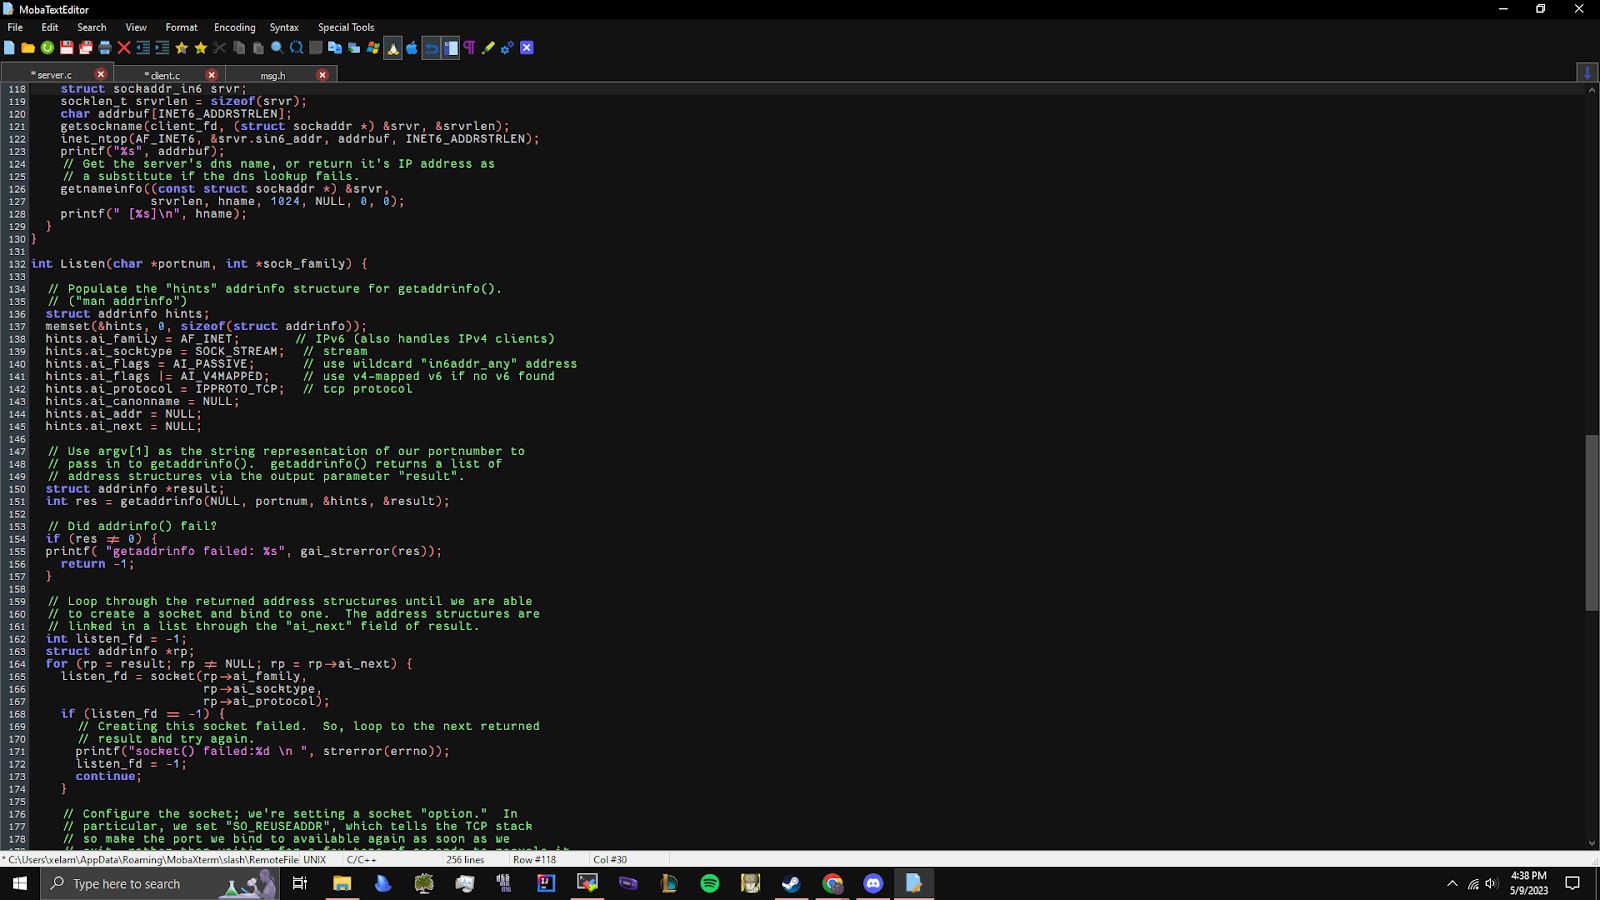Open the Windows Start menu

click(x=20, y=884)
